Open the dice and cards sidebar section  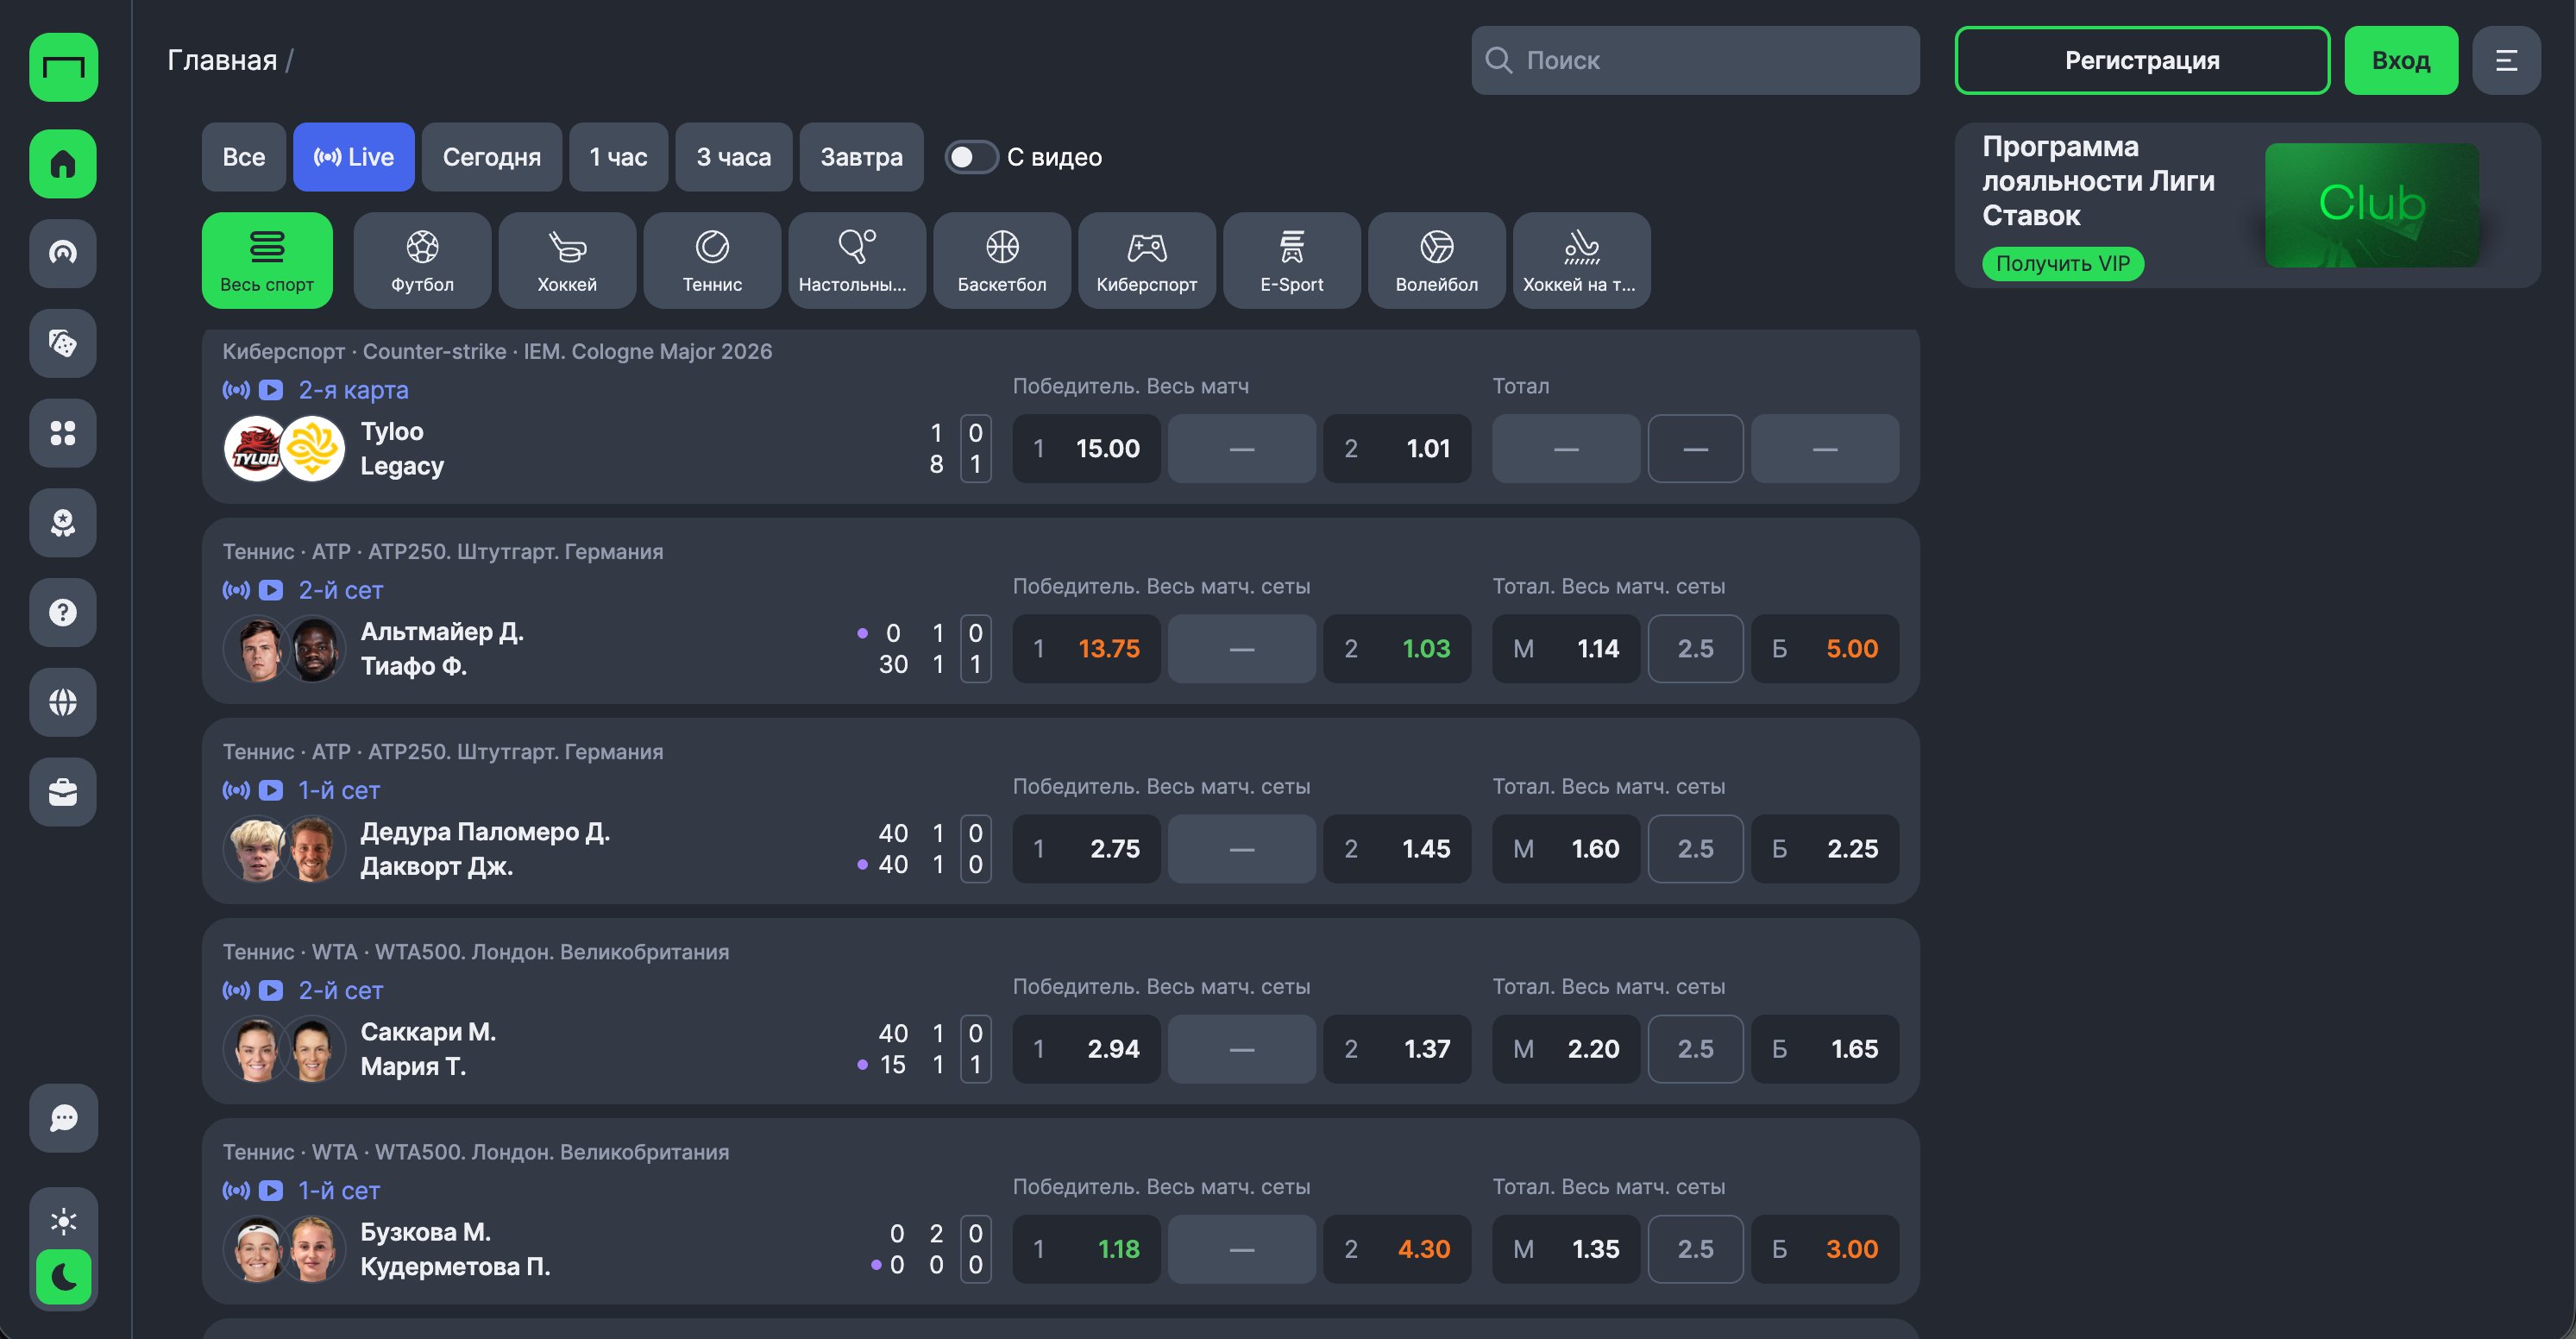tap(63, 343)
